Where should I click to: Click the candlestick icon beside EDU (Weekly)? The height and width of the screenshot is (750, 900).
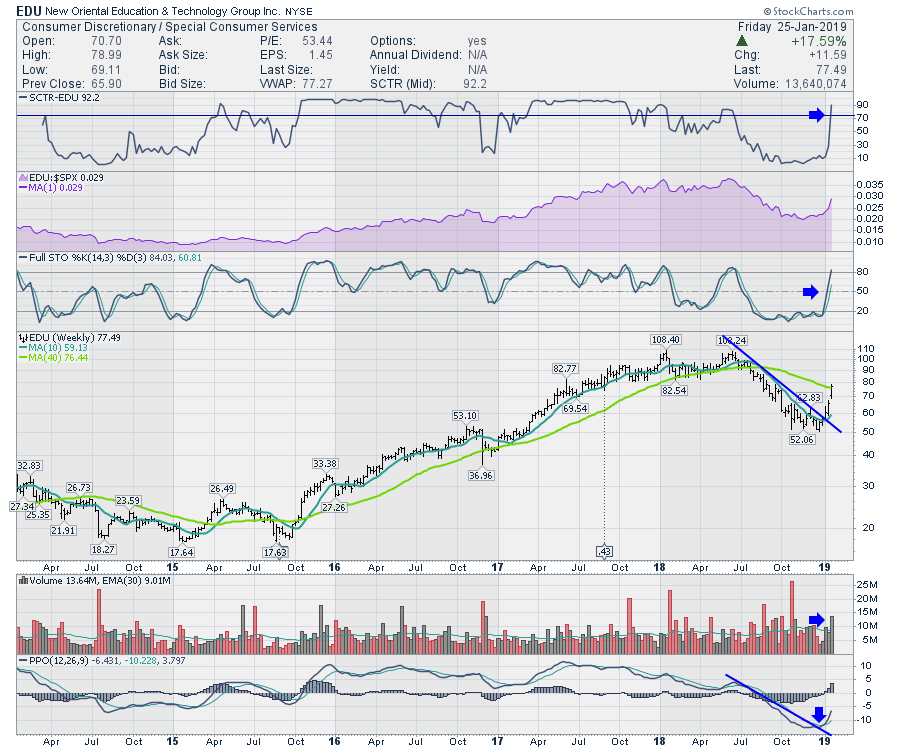23,338
